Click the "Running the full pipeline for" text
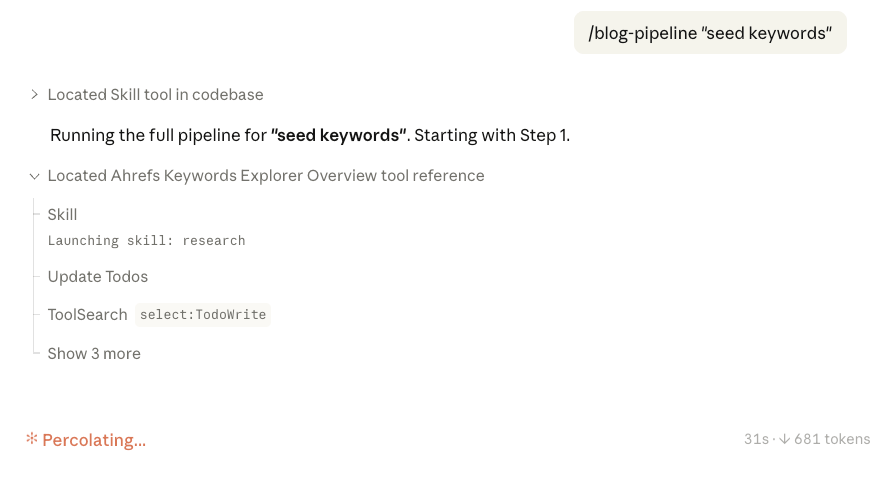 tap(158, 136)
